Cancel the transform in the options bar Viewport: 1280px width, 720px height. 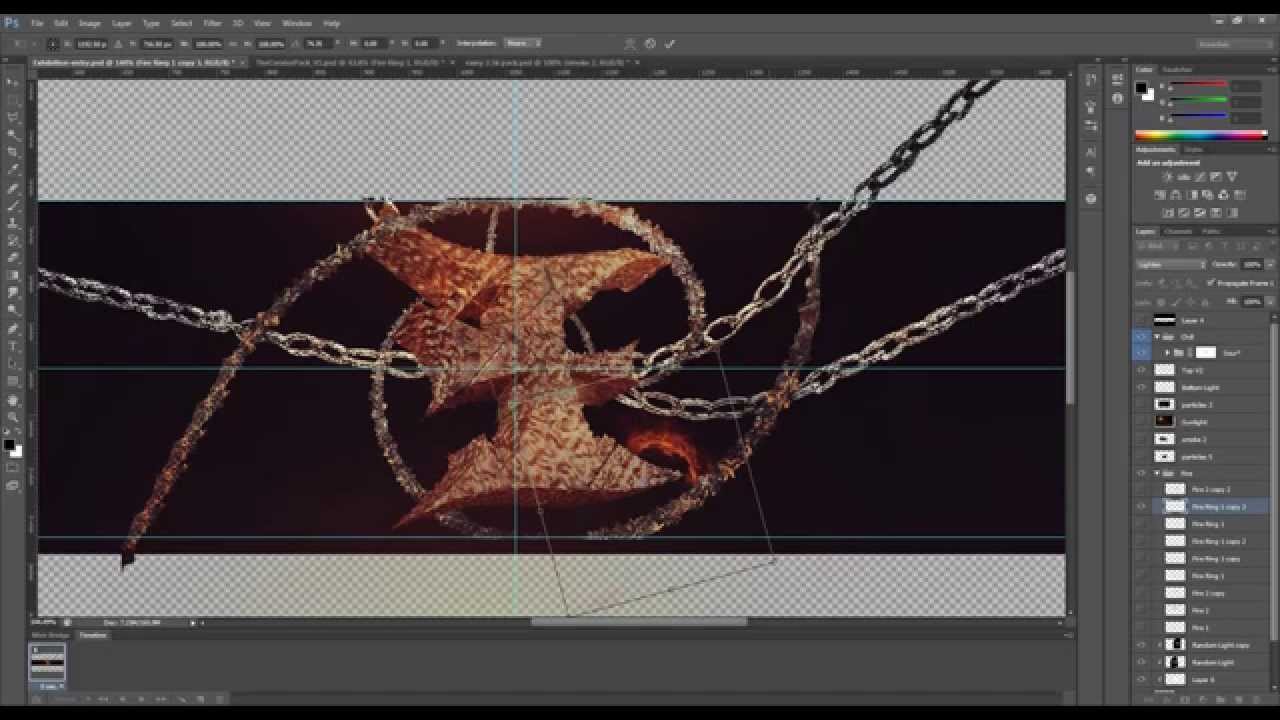[x=650, y=44]
